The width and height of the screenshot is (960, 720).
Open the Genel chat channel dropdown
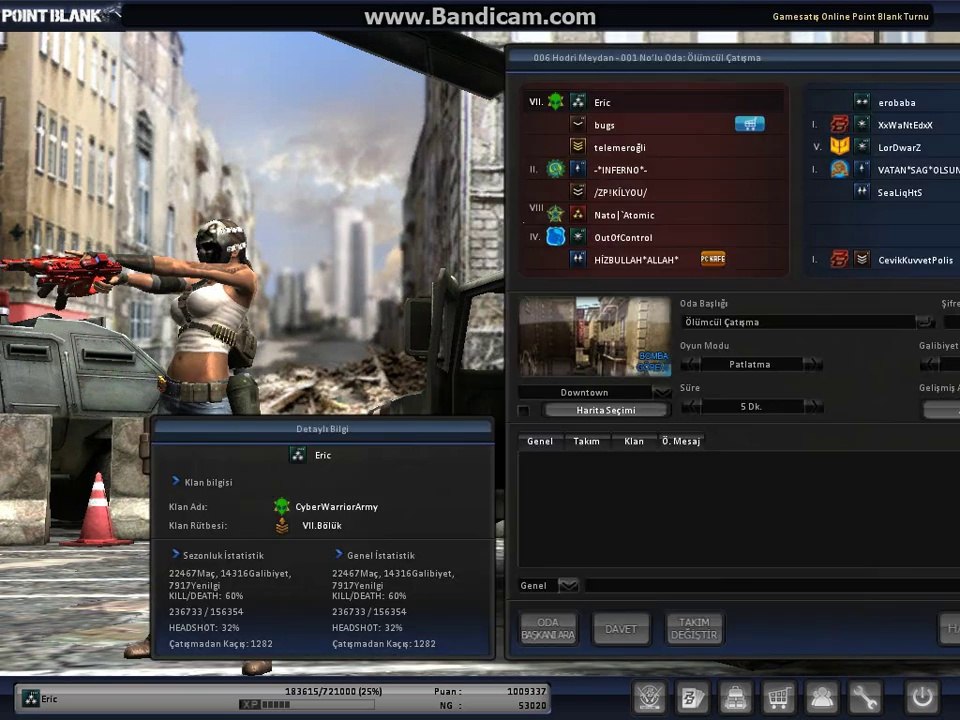(568, 585)
